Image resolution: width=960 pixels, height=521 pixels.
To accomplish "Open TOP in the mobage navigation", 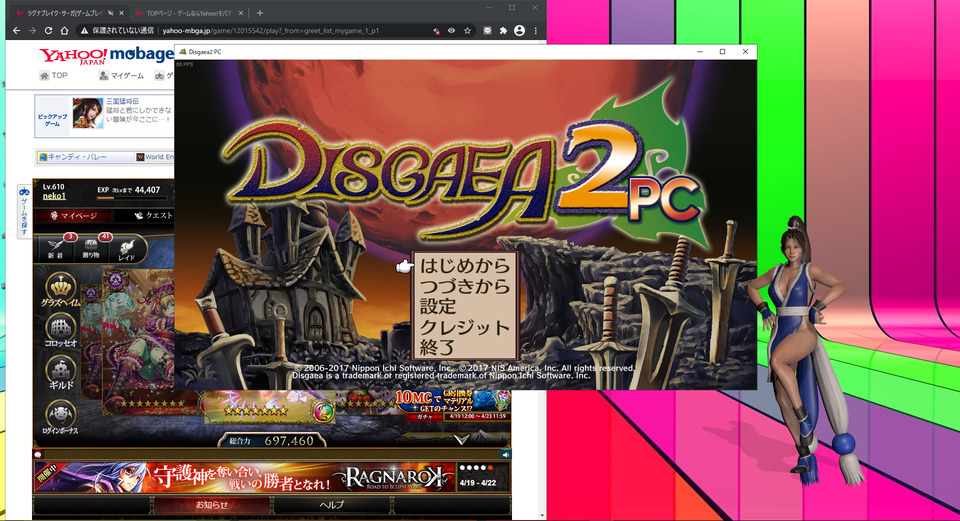I will pyautogui.click(x=54, y=76).
